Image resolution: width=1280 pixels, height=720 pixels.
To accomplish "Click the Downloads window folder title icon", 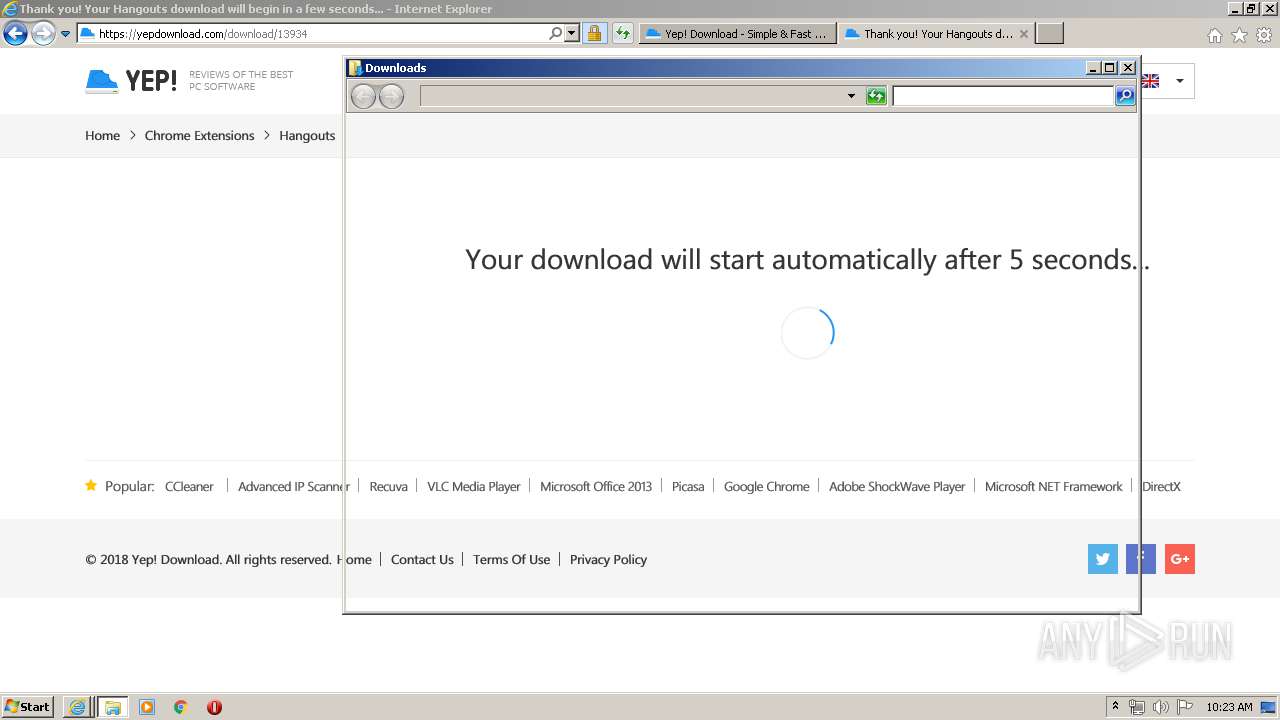I will tap(354, 68).
